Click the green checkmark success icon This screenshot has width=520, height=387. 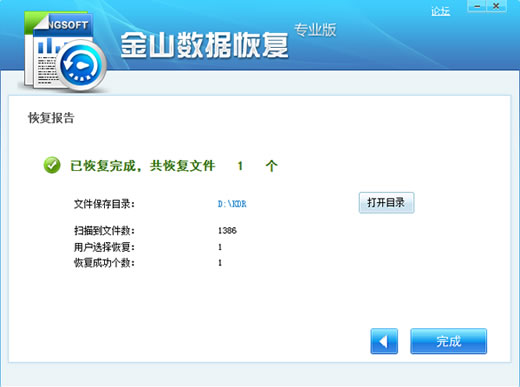click(x=52, y=165)
